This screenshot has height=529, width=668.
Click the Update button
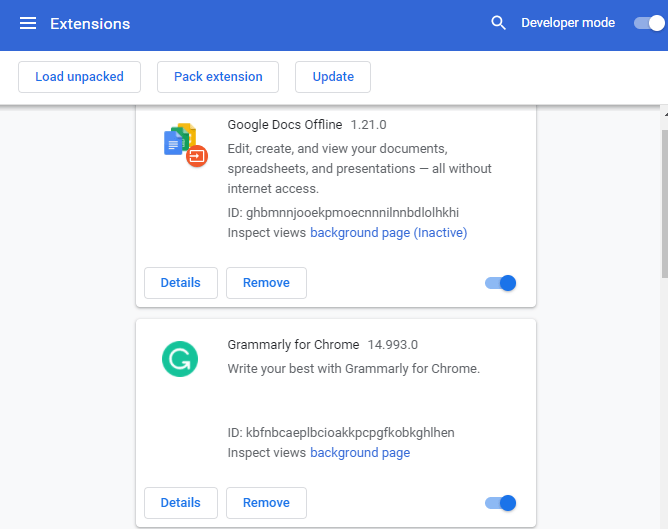[x=333, y=77]
